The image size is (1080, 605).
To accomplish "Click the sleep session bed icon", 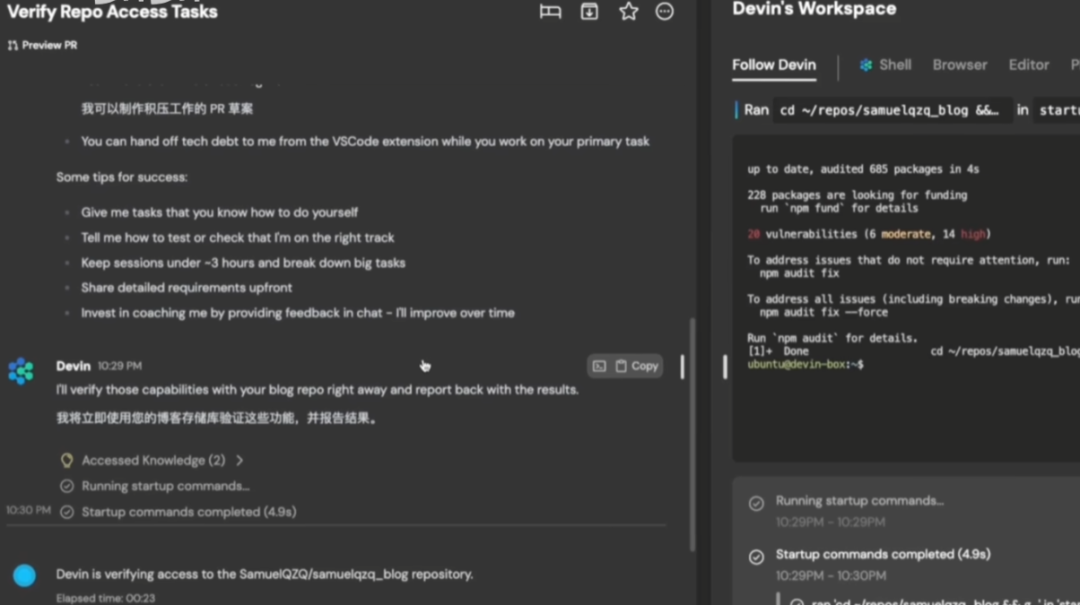I will [x=550, y=12].
